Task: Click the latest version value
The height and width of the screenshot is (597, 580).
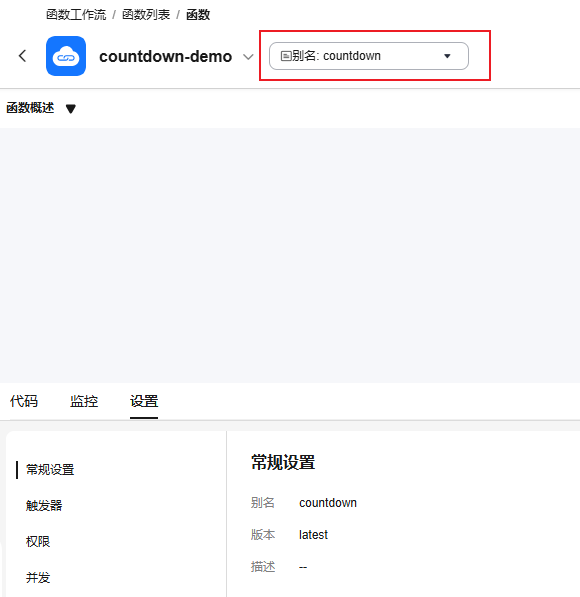Action: coord(313,535)
